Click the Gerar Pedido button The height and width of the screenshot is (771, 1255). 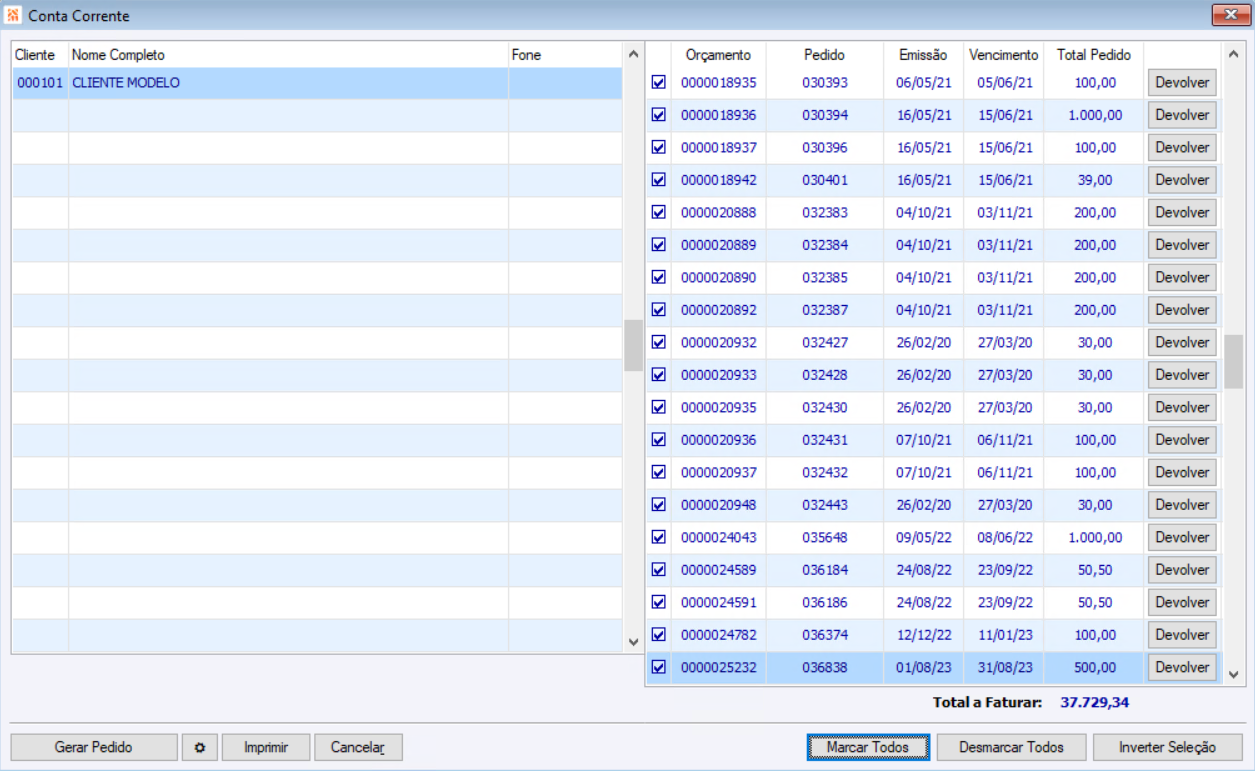pos(94,747)
